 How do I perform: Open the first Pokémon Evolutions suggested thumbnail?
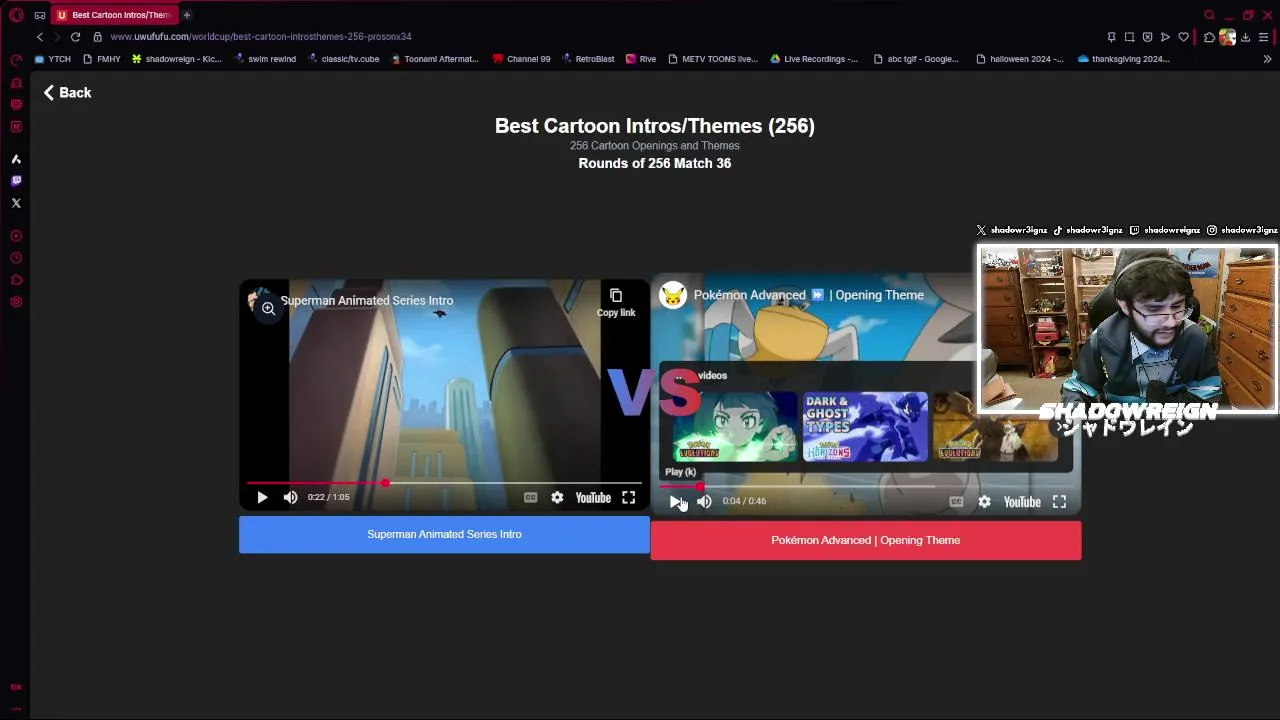735,427
